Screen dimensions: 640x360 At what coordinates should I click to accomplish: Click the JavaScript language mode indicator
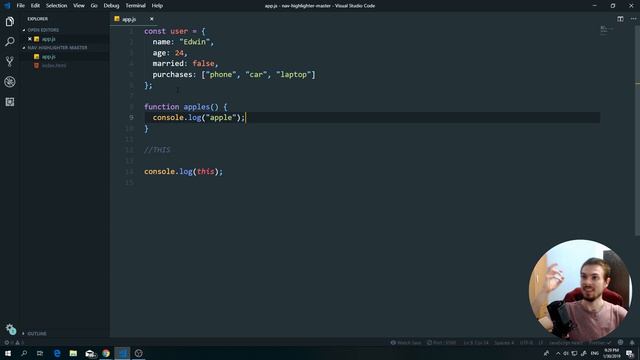point(565,343)
